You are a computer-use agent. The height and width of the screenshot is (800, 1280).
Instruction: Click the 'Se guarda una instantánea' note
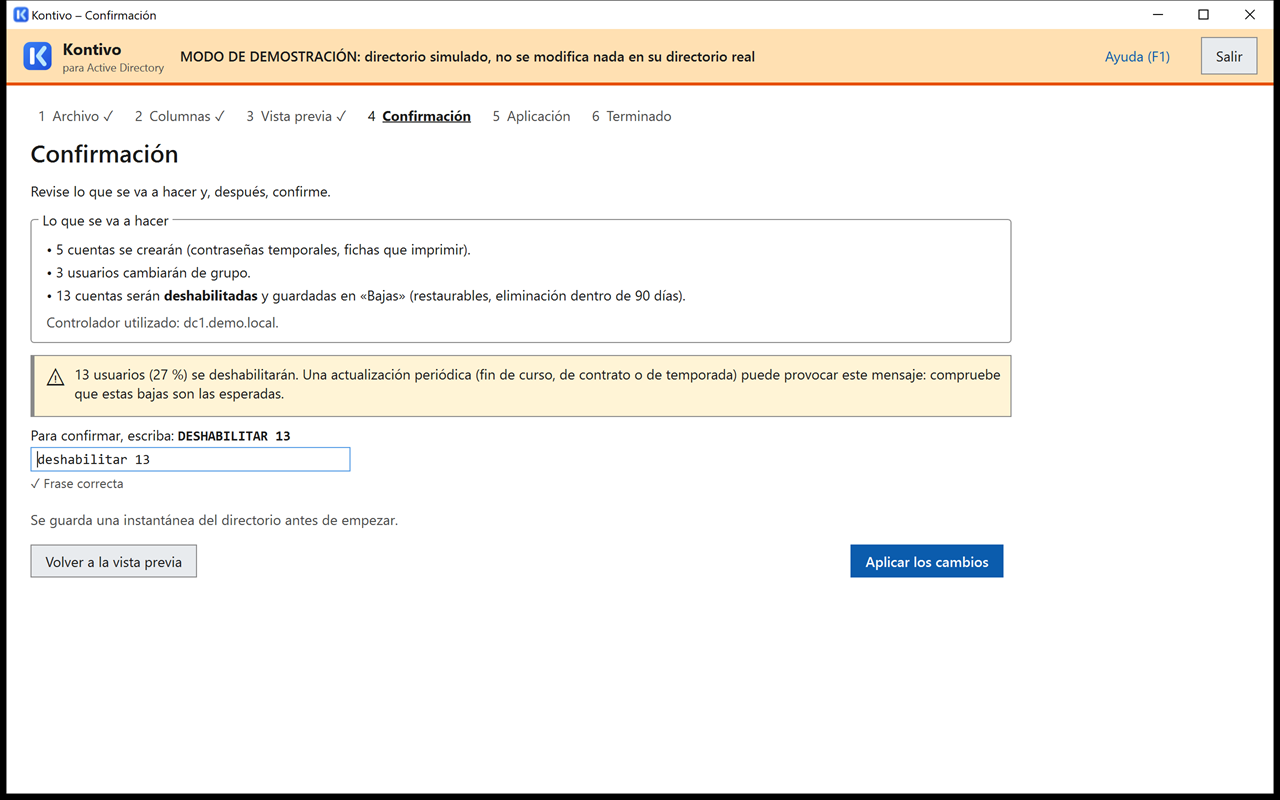pyautogui.click(x=214, y=521)
